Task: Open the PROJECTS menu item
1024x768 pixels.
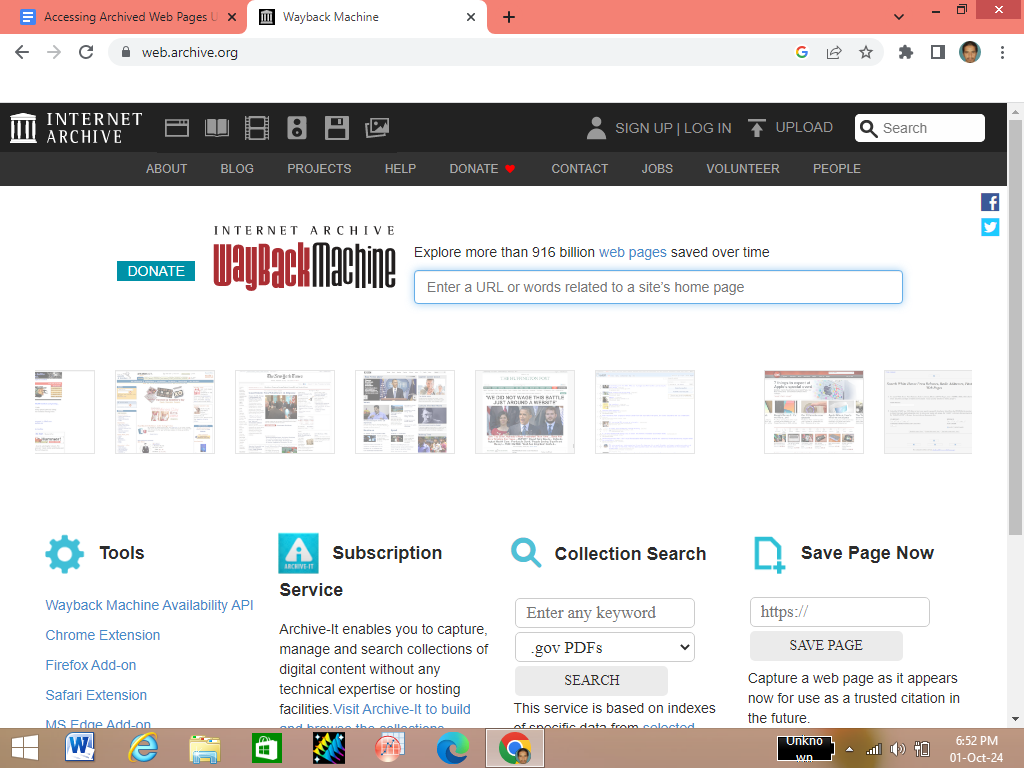Action: (x=319, y=168)
